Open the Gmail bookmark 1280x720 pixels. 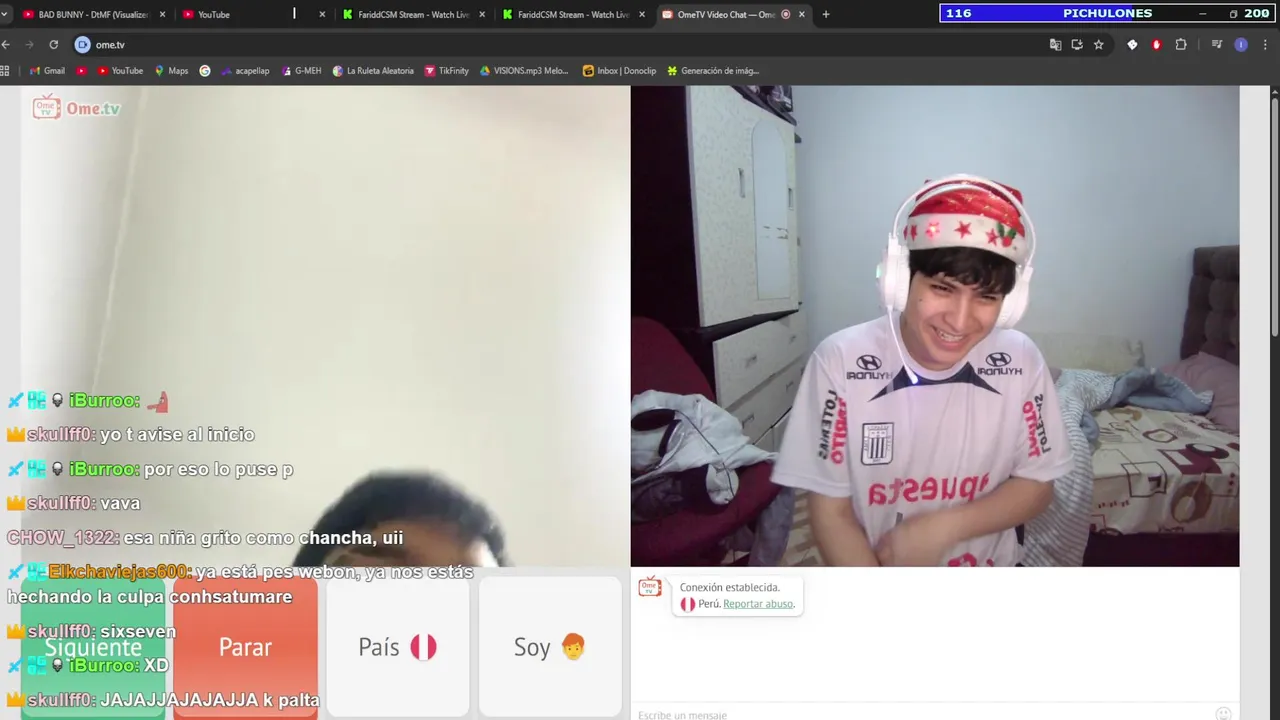[47, 71]
